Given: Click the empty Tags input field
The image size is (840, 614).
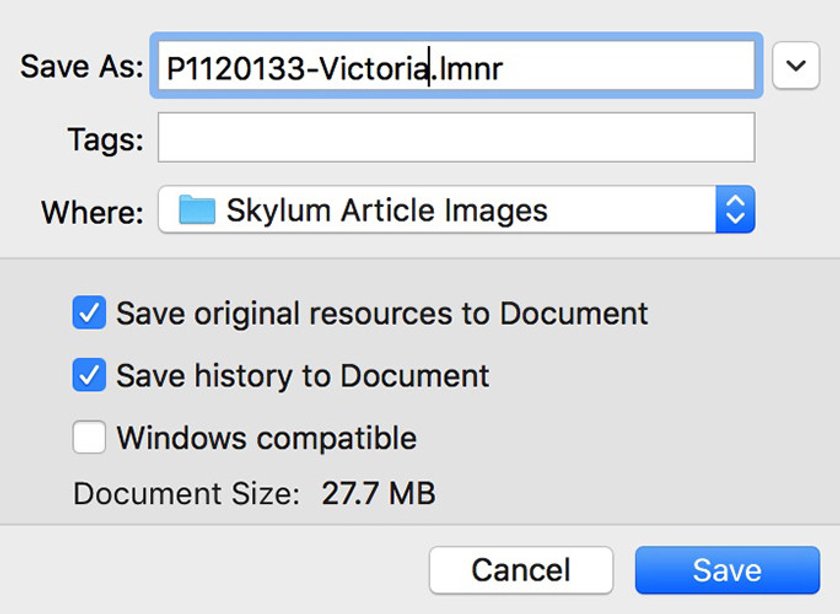Looking at the screenshot, I should [456, 137].
